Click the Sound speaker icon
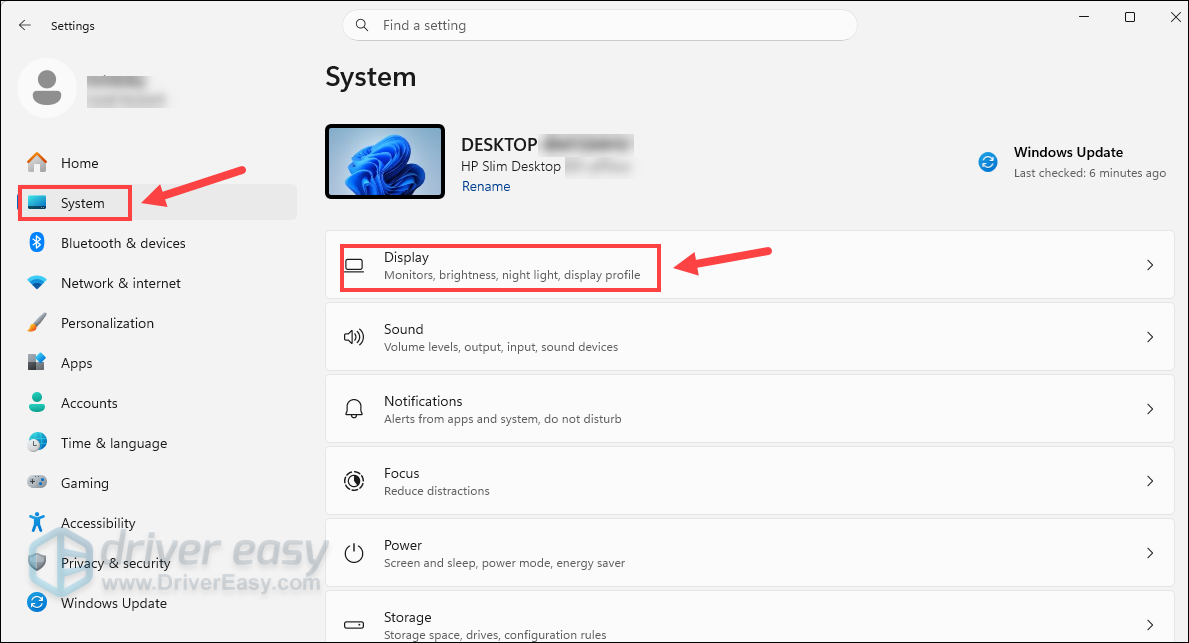The height and width of the screenshot is (643, 1189). coord(353,337)
